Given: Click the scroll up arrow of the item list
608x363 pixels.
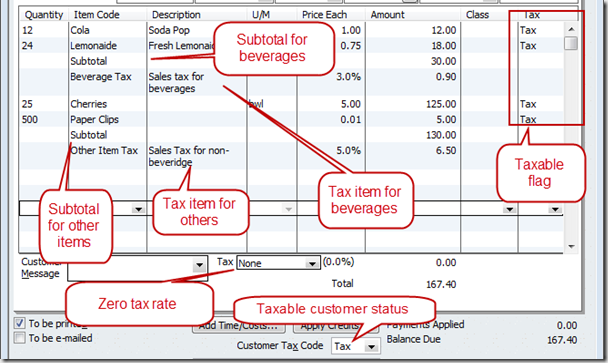Looking at the screenshot, I should [571, 29].
